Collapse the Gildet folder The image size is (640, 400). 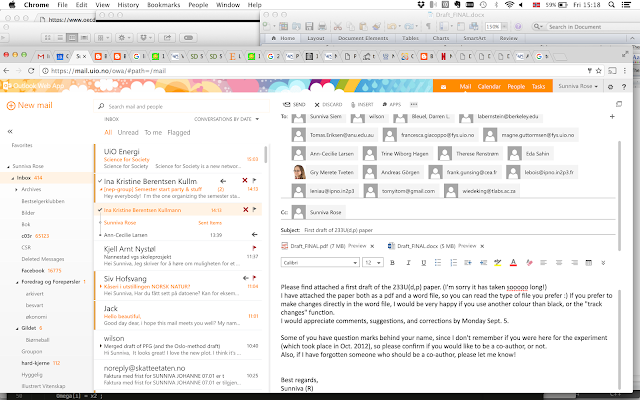[x=17, y=328]
